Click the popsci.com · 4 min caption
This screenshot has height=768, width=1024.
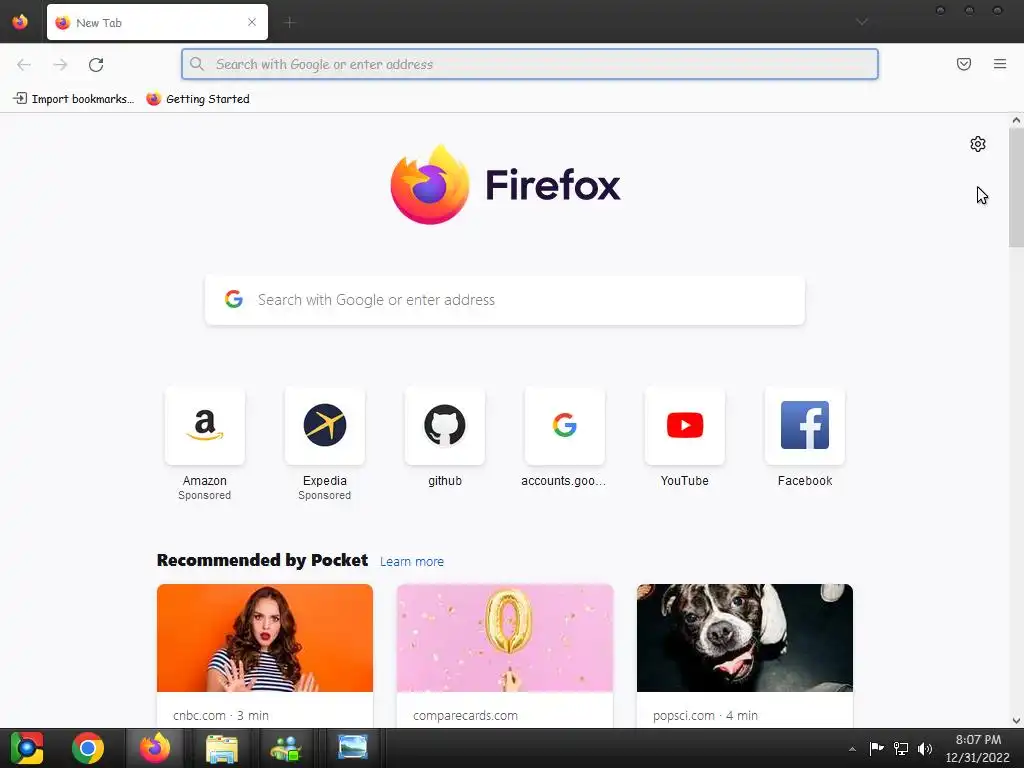[705, 715]
